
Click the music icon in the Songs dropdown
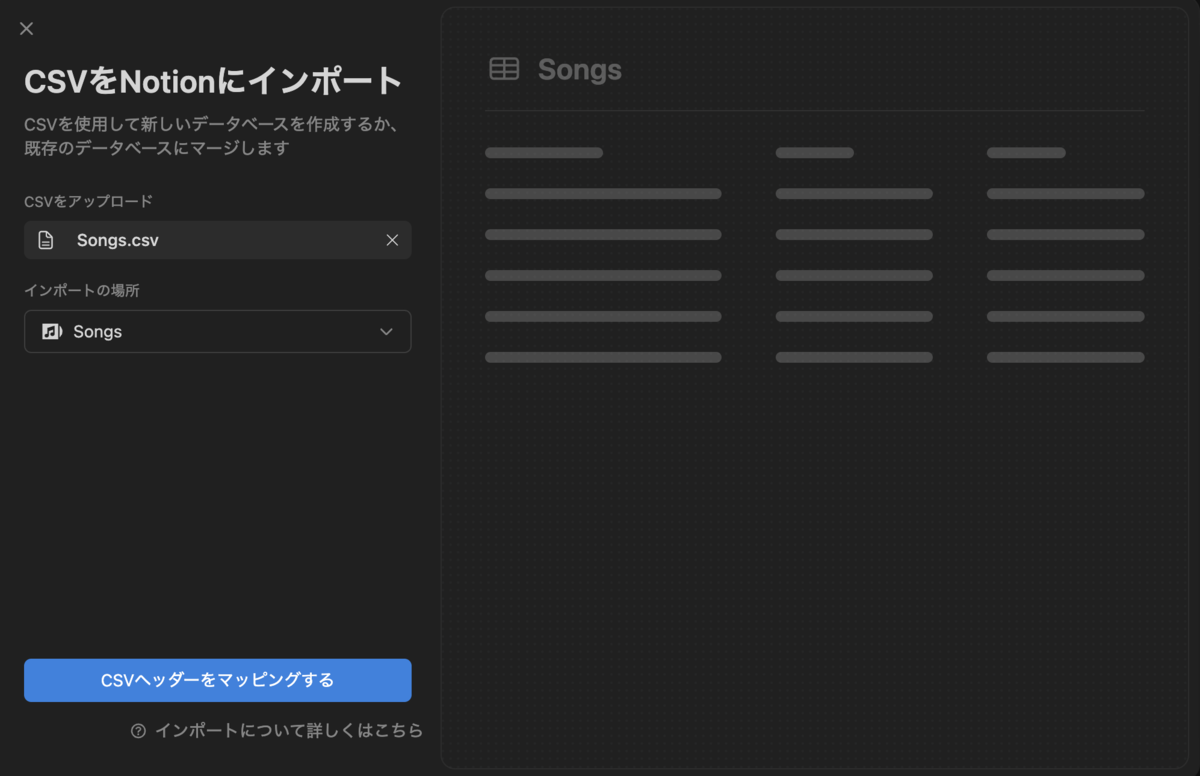point(52,332)
